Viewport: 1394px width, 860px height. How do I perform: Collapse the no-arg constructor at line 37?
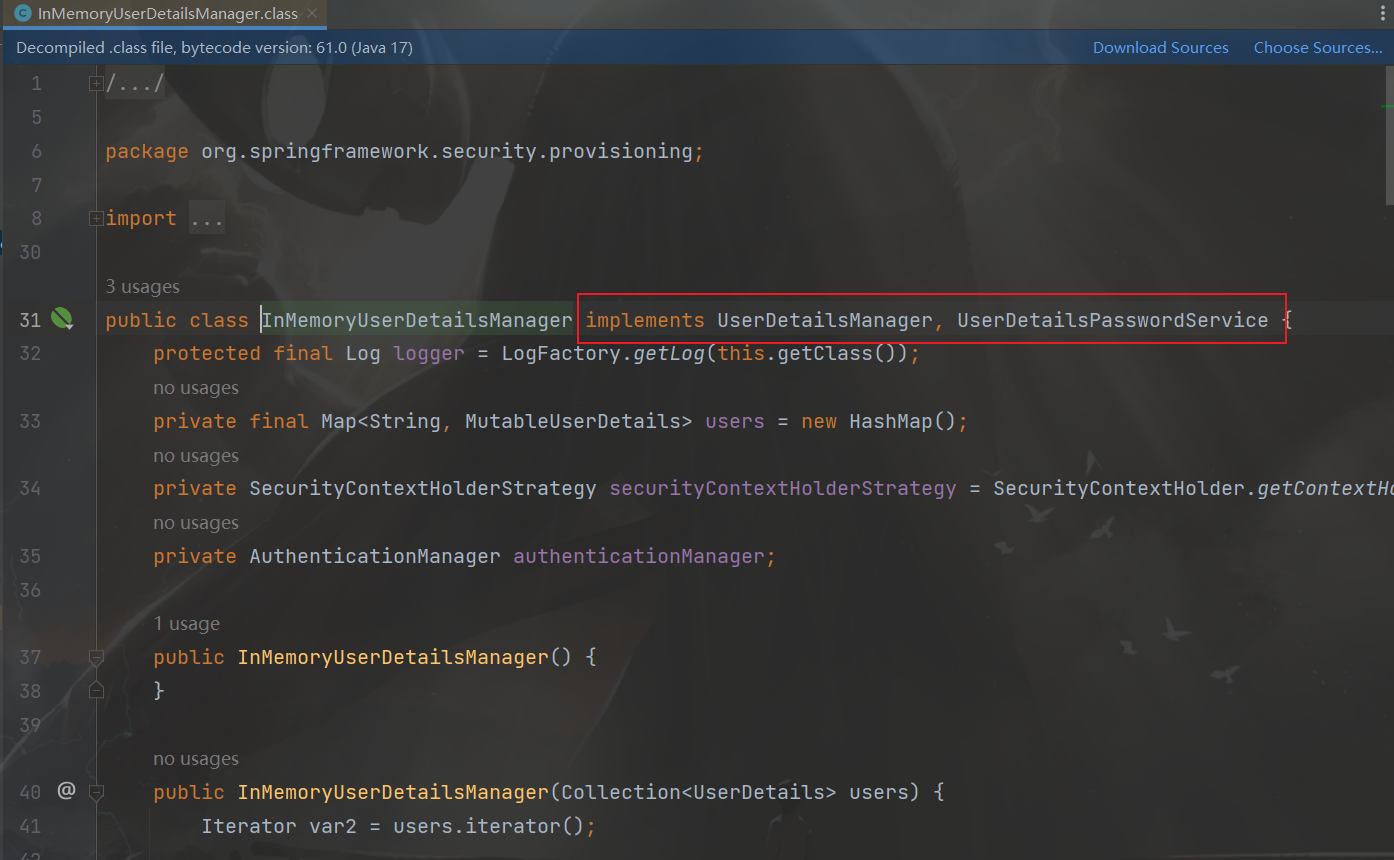[x=96, y=657]
